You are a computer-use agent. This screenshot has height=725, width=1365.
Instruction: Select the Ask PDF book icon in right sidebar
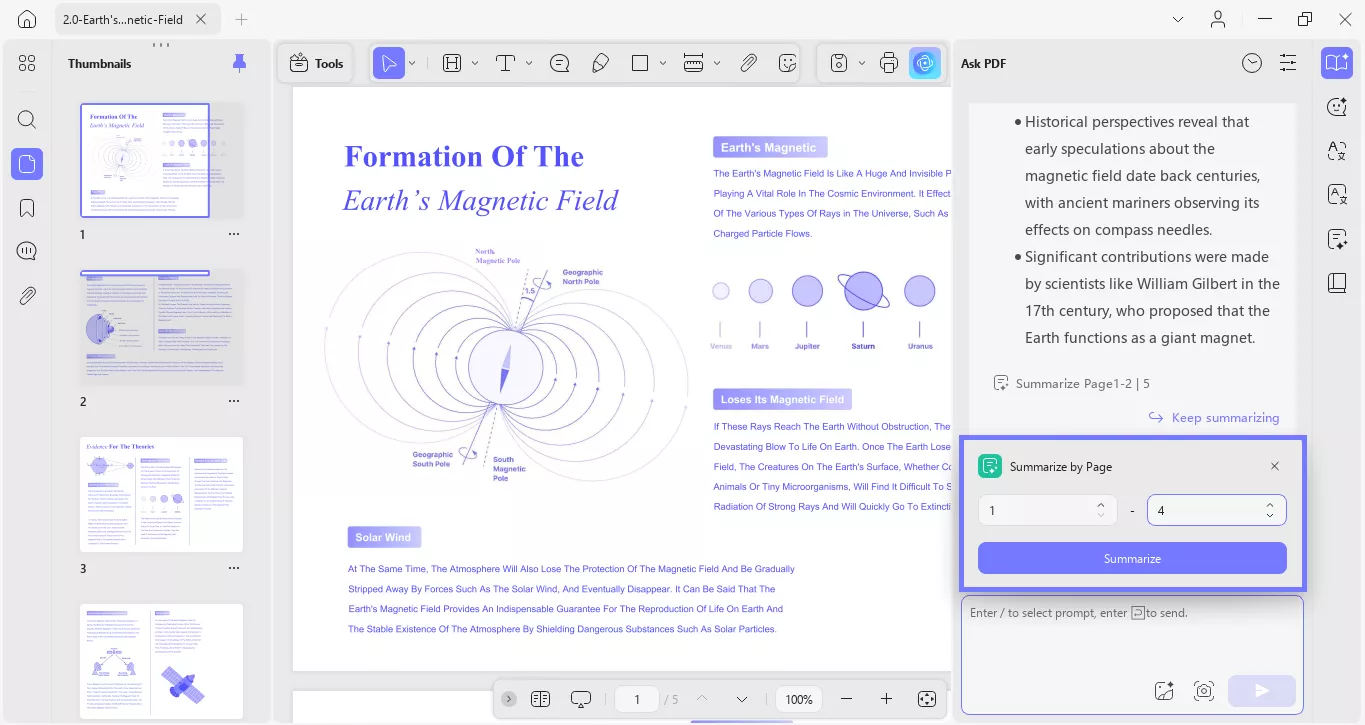tap(1337, 63)
